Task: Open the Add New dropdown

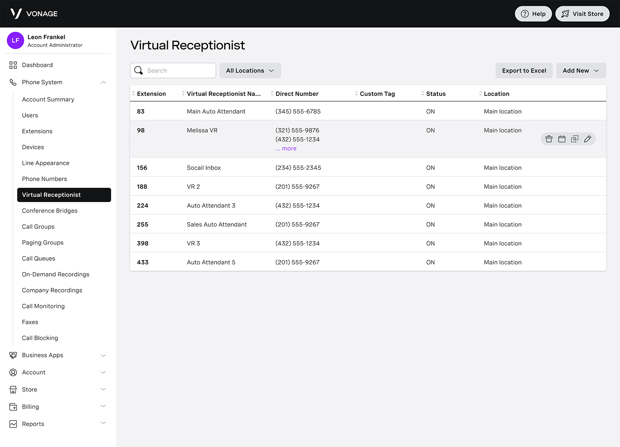Action: 581,71
